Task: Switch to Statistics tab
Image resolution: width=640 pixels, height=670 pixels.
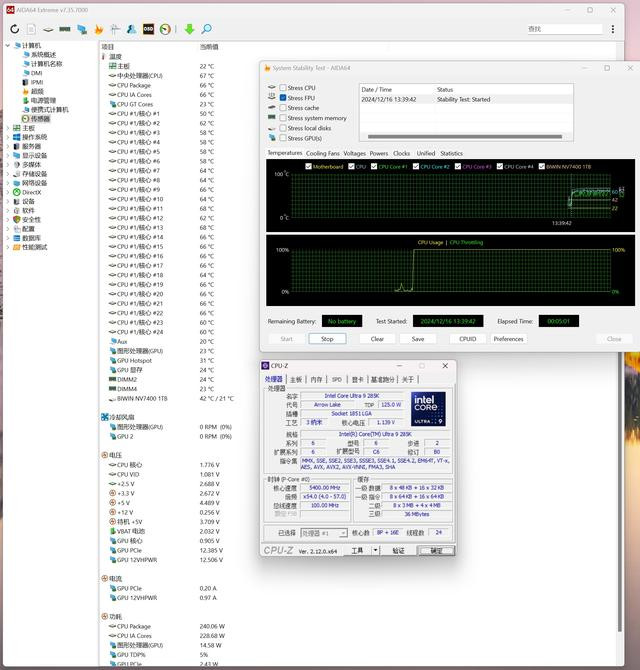Action: click(x=451, y=153)
